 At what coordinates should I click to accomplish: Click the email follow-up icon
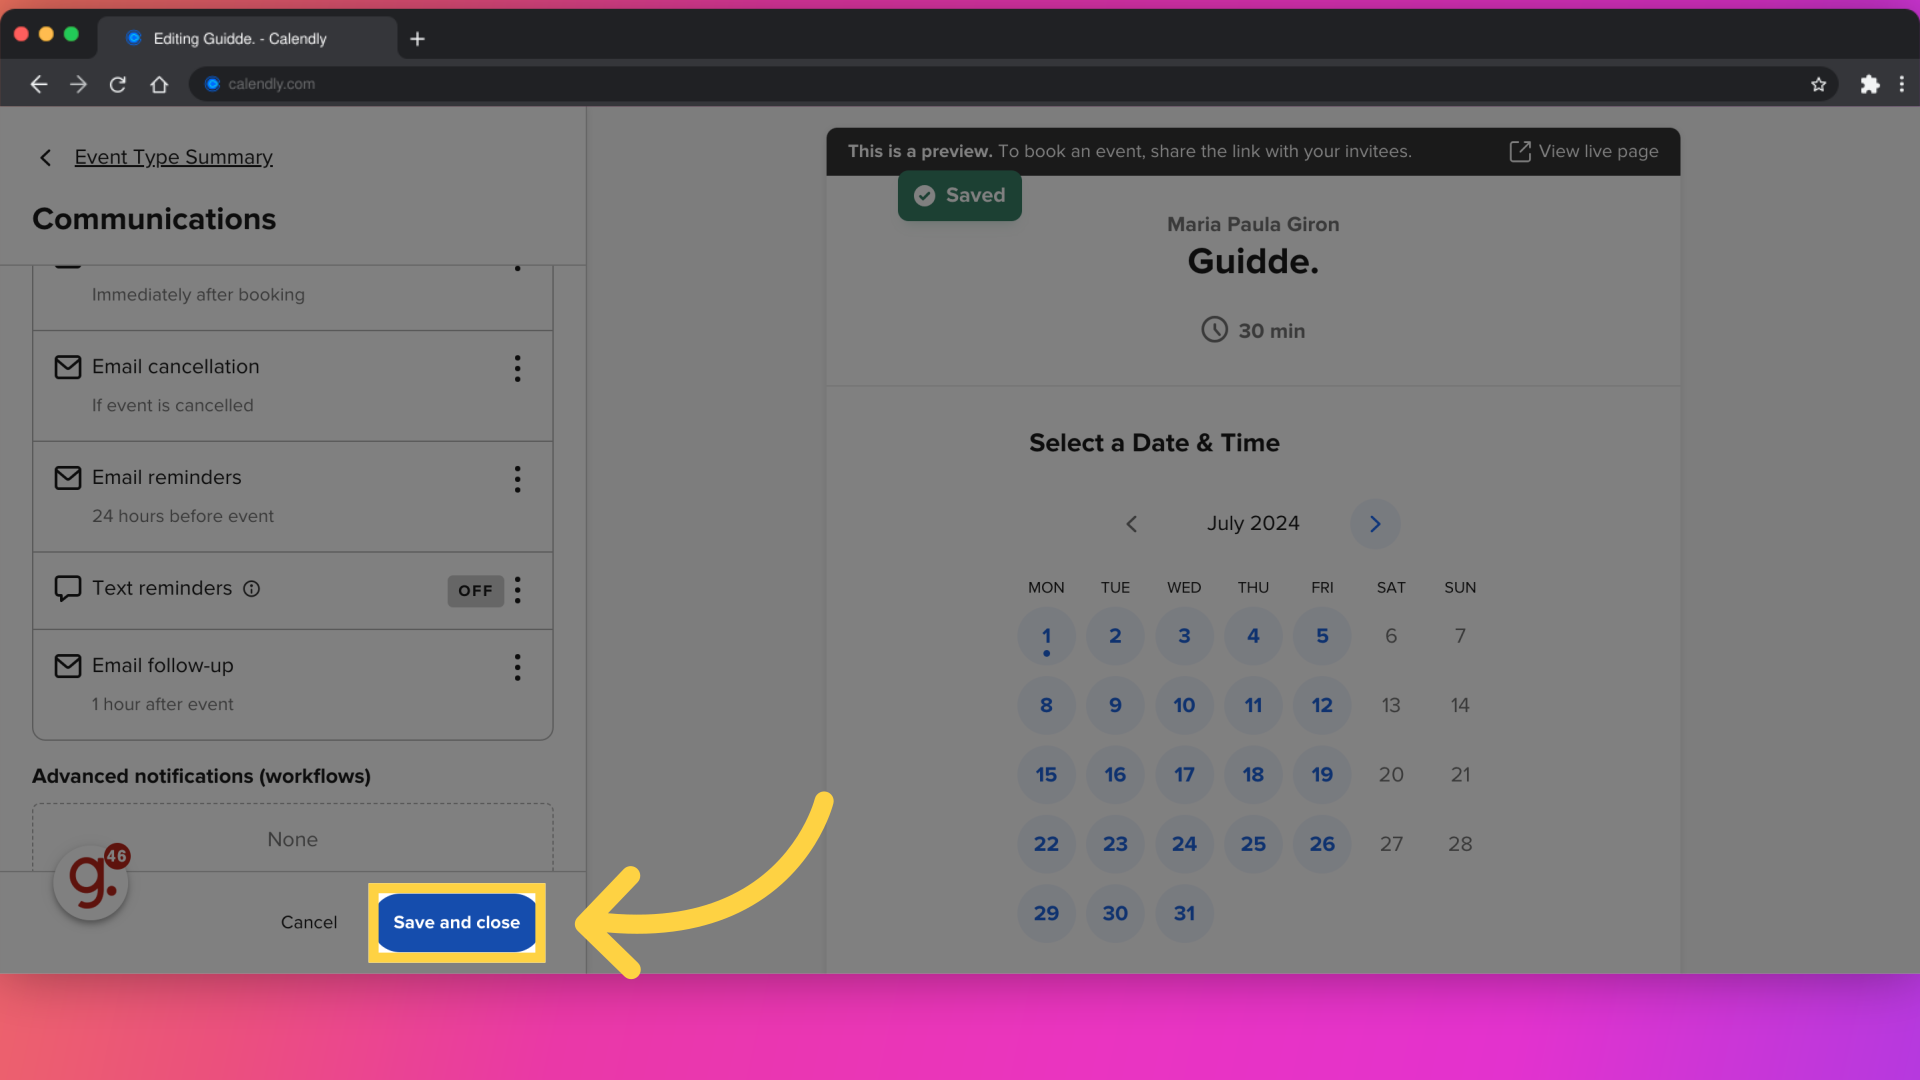pyautogui.click(x=66, y=665)
